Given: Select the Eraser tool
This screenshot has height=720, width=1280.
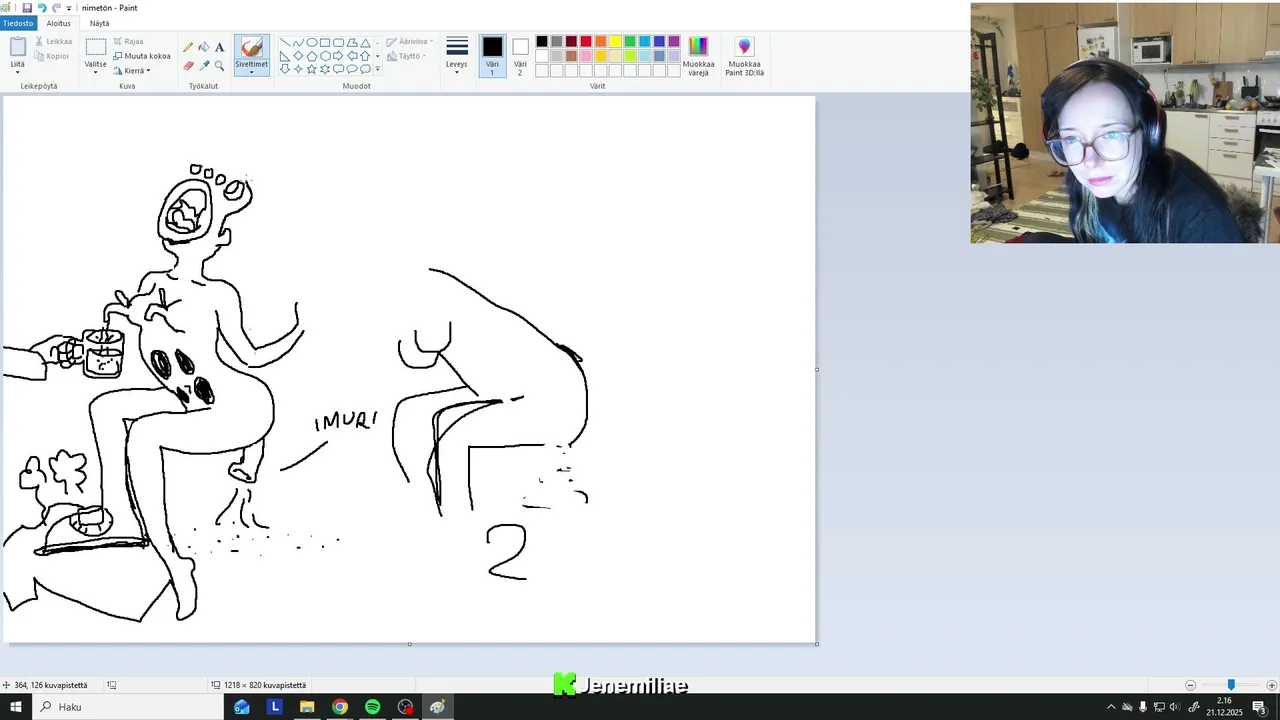Looking at the screenshot, I should tap(188, 66).
